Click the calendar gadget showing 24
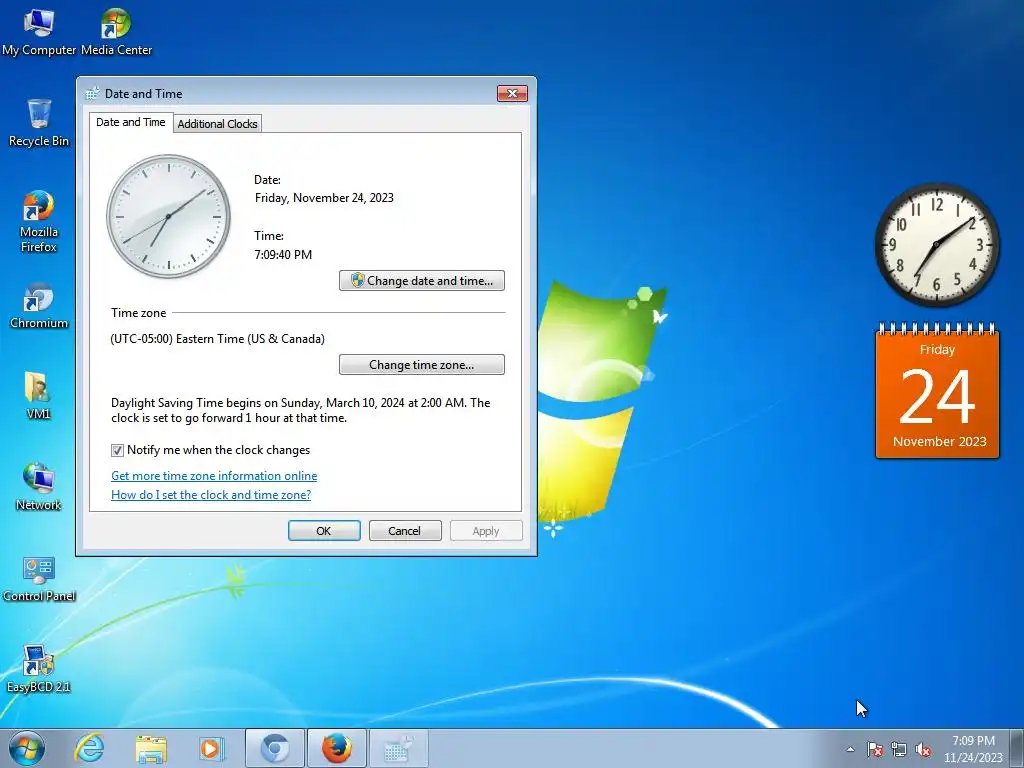1024x768 pixels. pos(937,391)
